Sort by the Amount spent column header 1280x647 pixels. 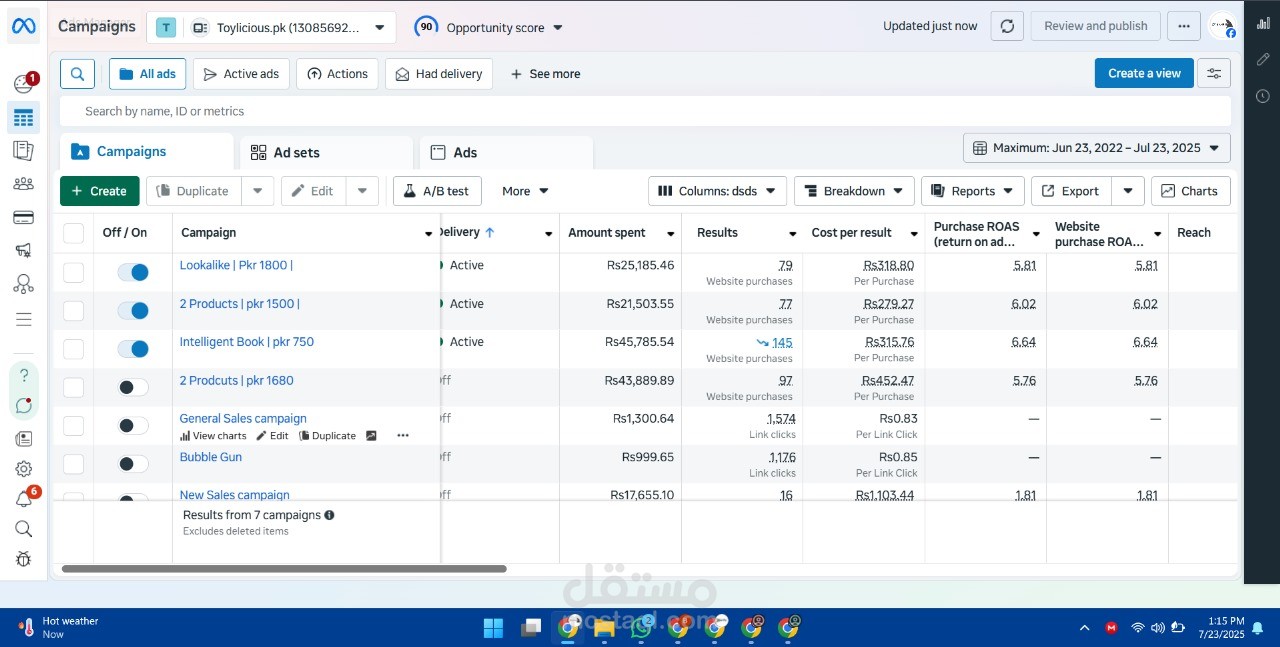[x=607, y=233]
